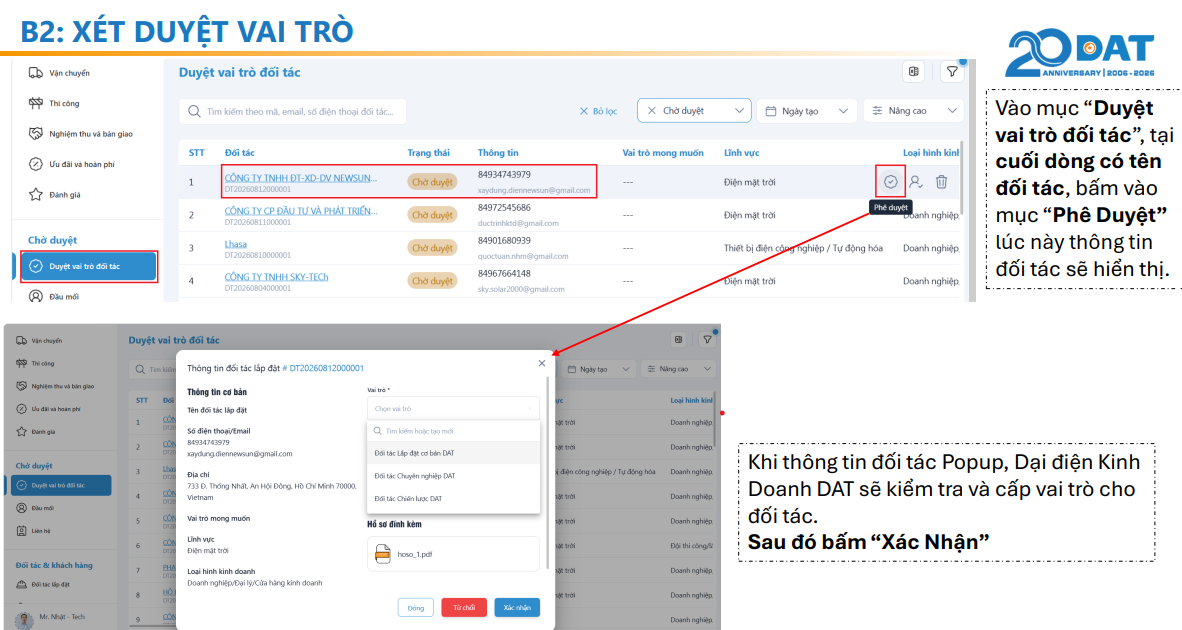Open column layout icon beside filter, upper screenshot
The image size is (1182, 630).
coord(914,72)
